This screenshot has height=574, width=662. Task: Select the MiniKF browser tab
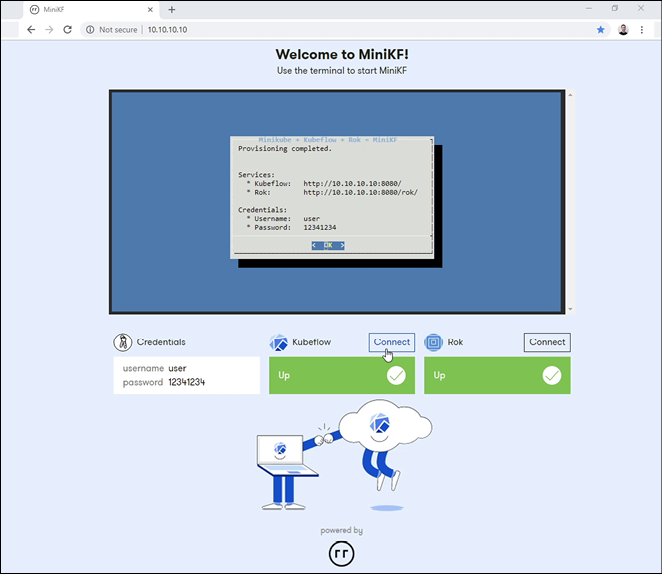tap(91, 9)
